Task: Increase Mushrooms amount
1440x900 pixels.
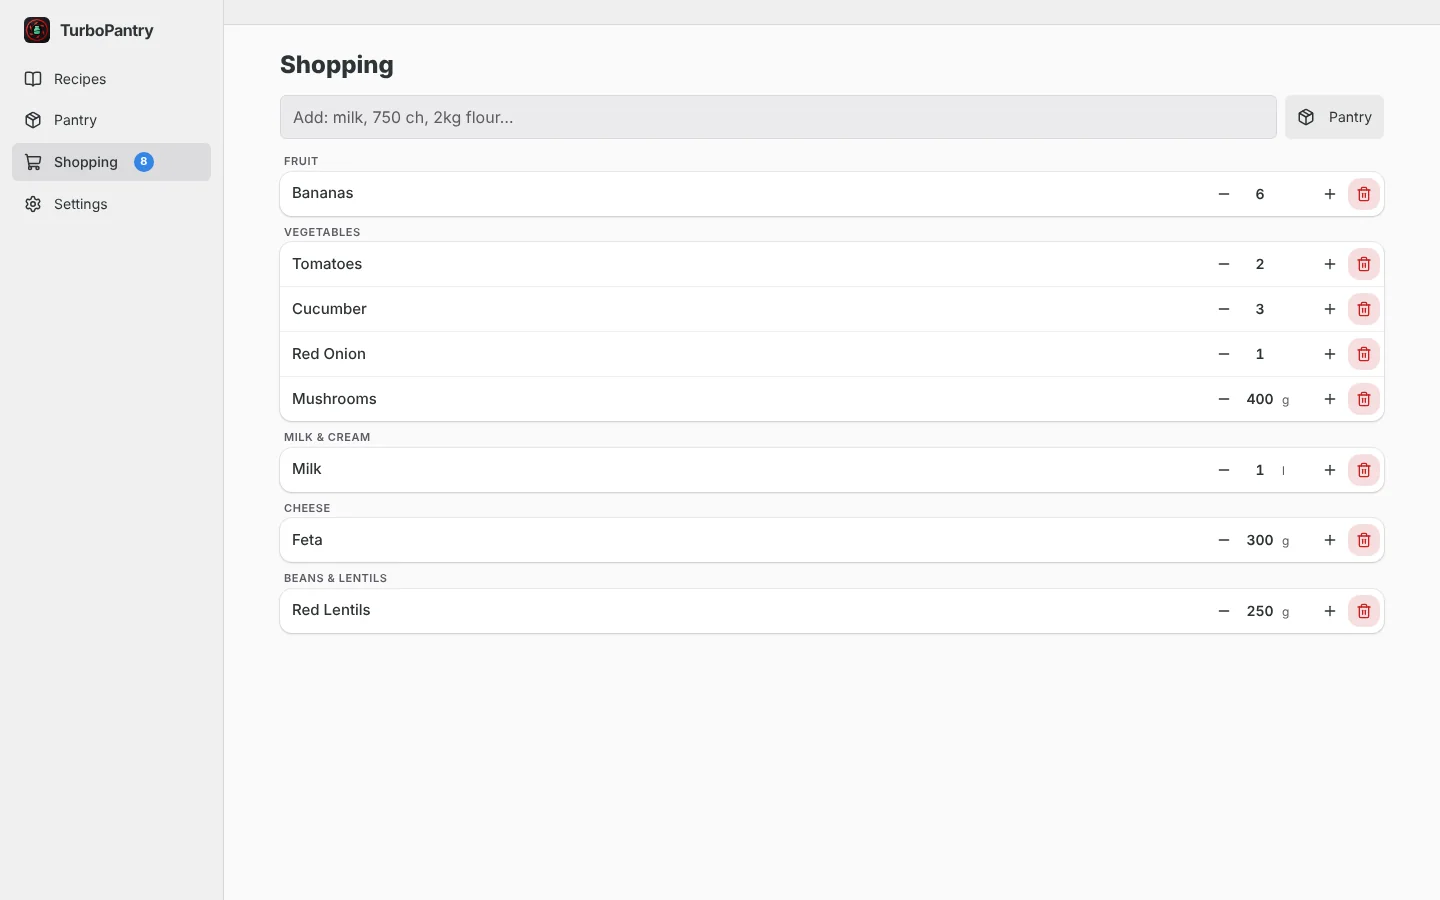Action: coord(1330,399)
